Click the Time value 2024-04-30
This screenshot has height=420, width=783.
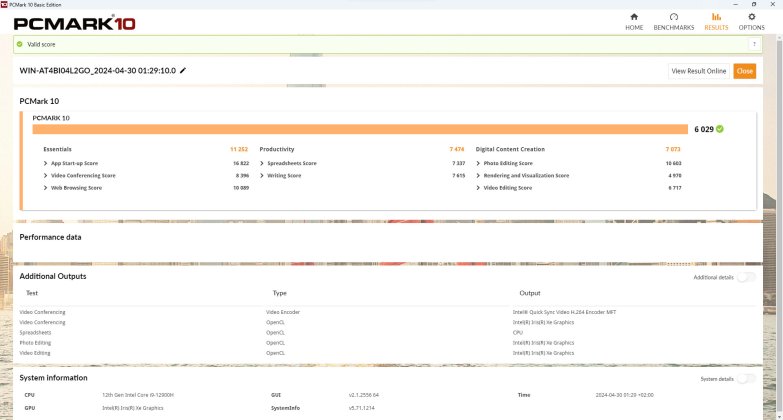(x=624, y=395)
